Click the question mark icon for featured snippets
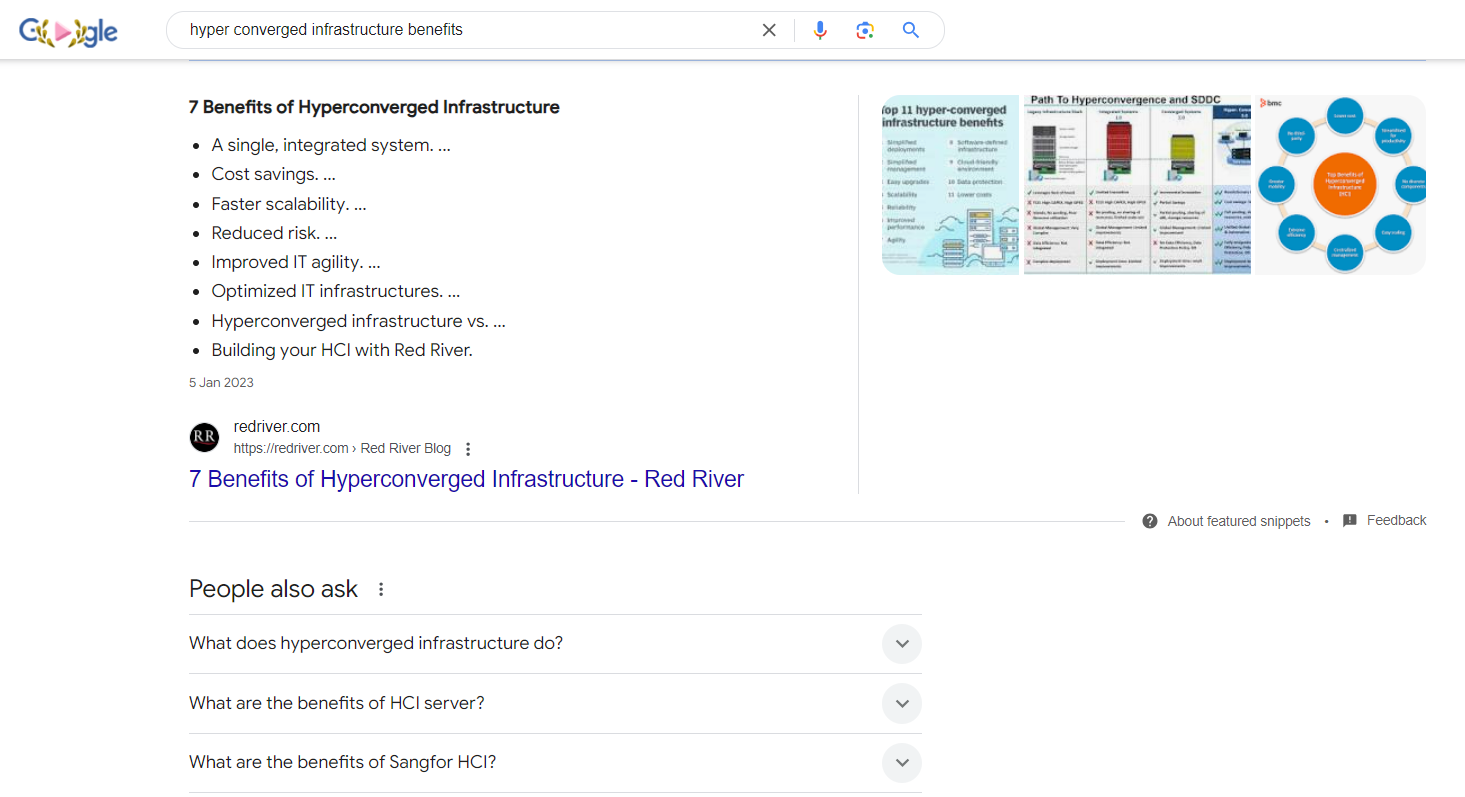1465x797 pixels. tap(1150, 521)
